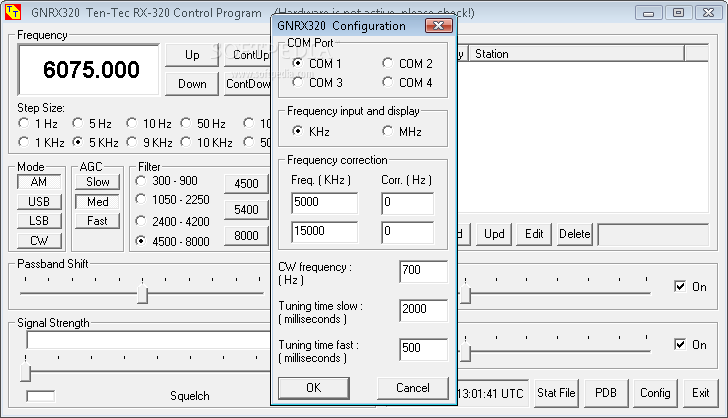Tune frequency Up

pos(192,55)
